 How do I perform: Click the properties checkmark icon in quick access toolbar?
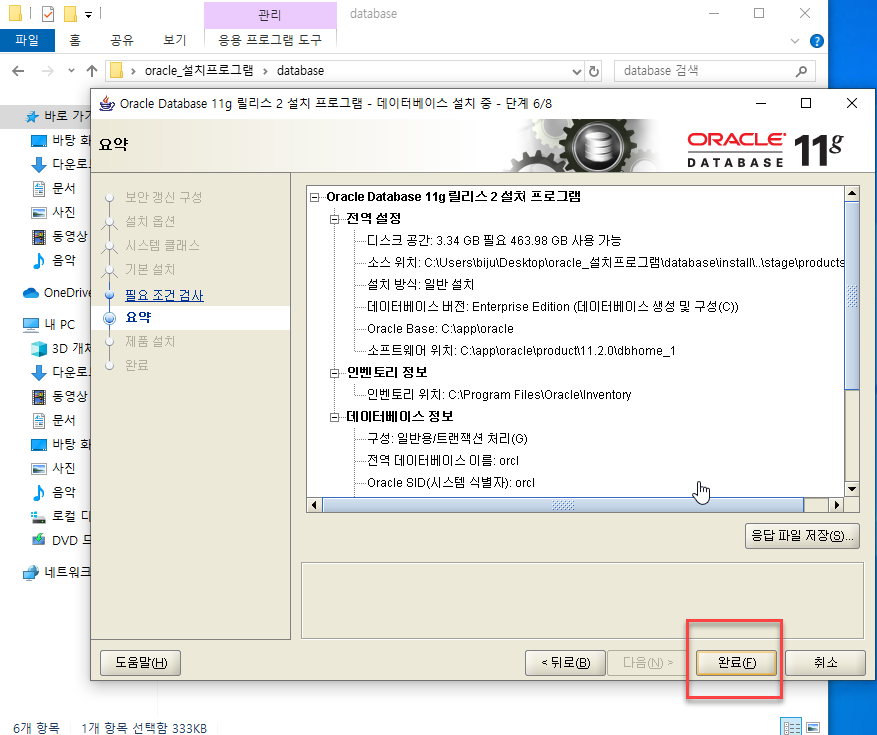tap(48, 13)
